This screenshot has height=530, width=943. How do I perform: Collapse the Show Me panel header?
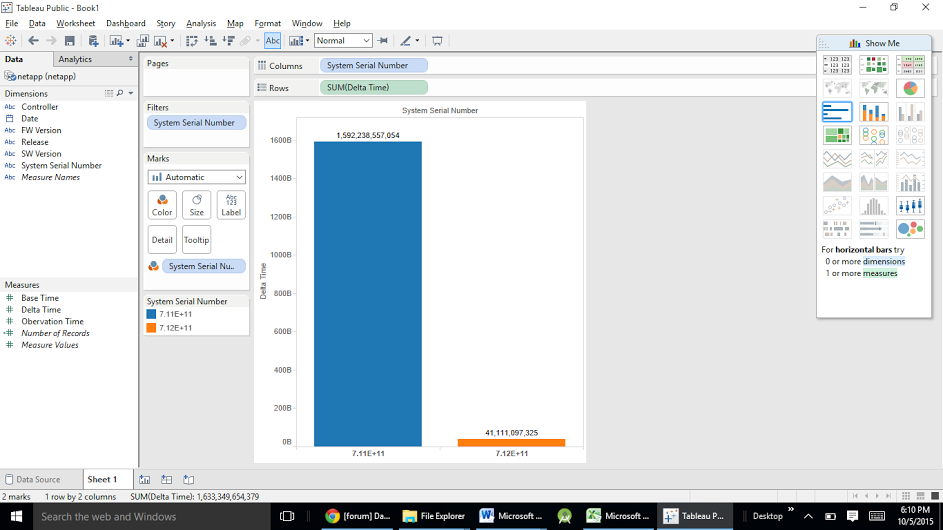click(x=874, y=43)
